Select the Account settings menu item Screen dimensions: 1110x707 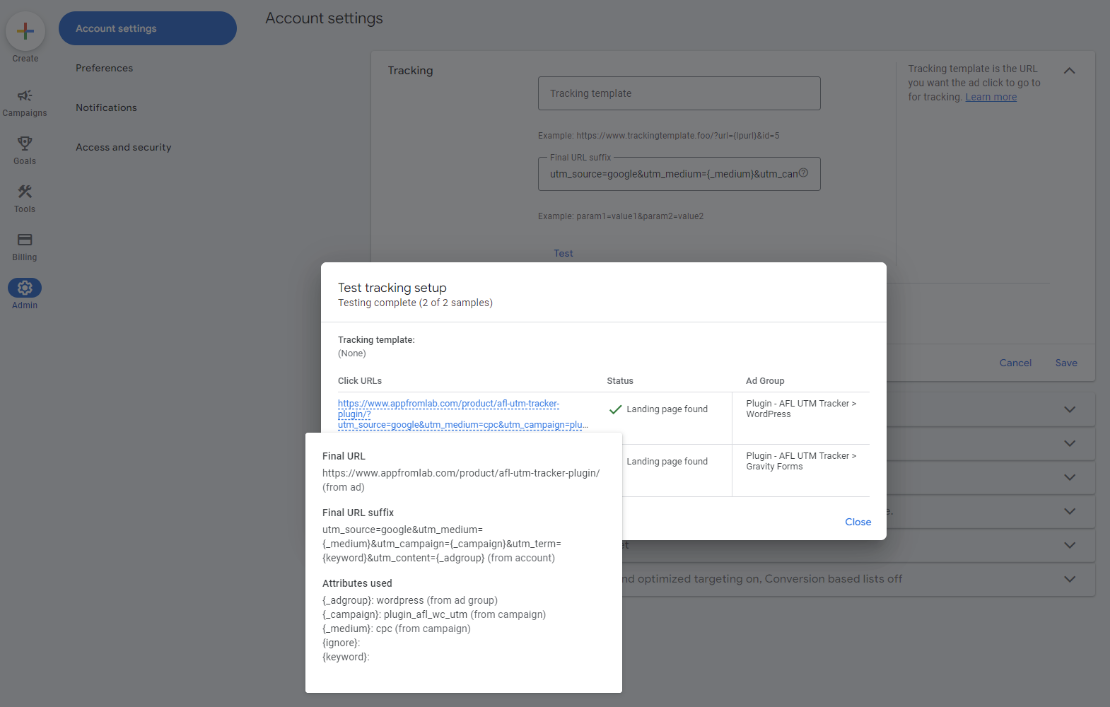(x=147, y=28)
